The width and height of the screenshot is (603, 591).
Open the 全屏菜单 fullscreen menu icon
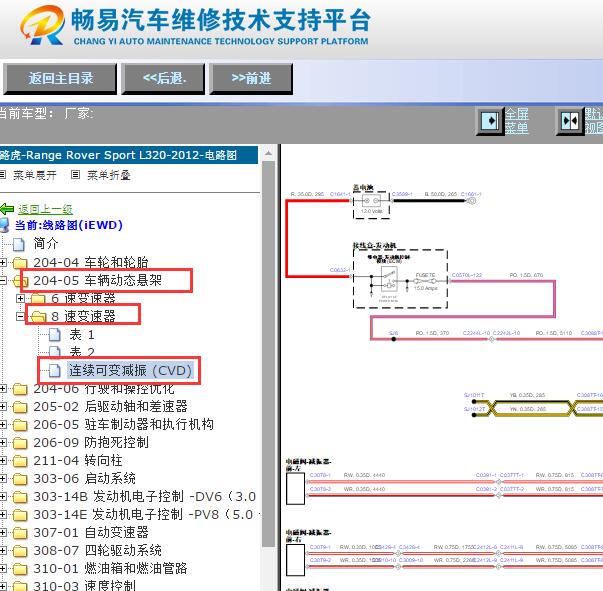pyautogui.click(x=490, y=121)
